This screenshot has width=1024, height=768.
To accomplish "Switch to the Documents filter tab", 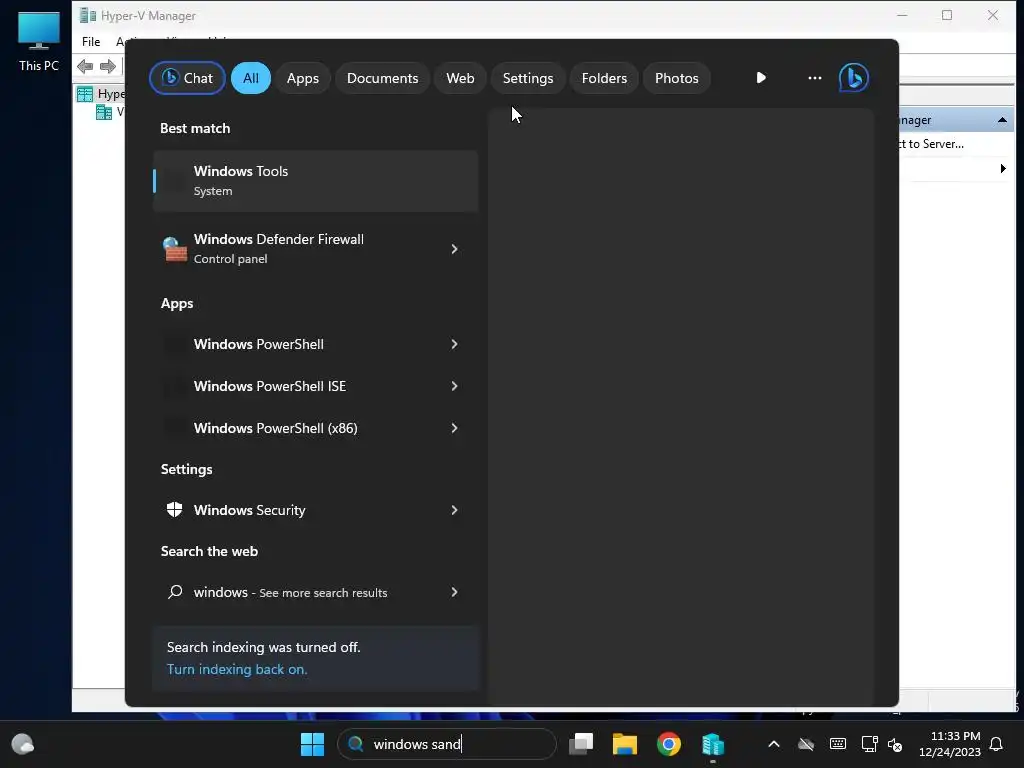I will coord(382,78).
